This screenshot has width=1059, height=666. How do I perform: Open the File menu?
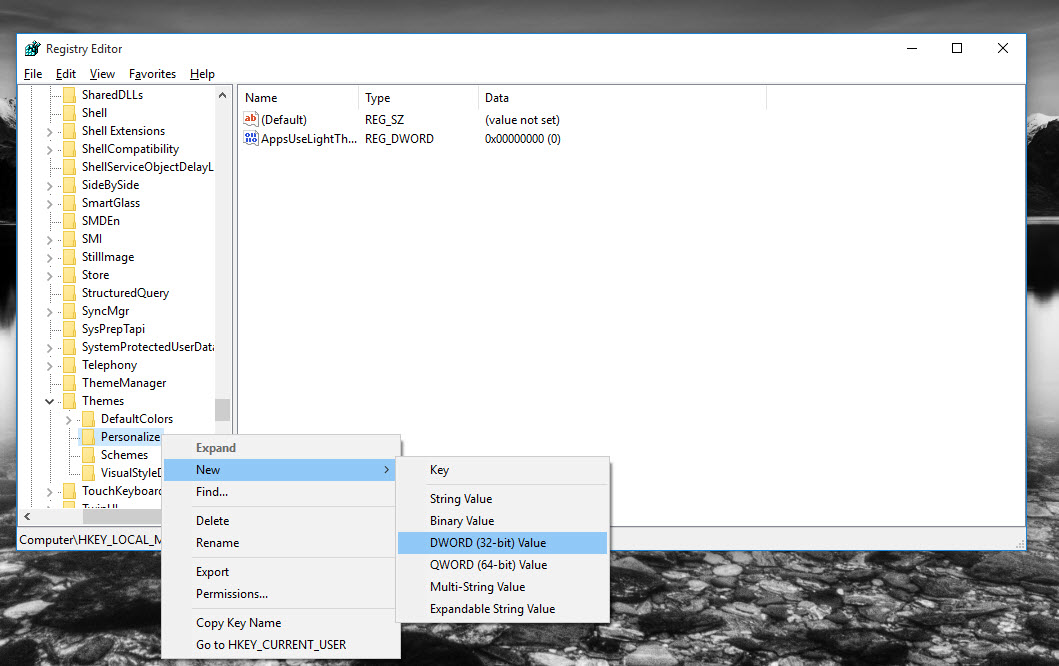[x=32, y=74]
